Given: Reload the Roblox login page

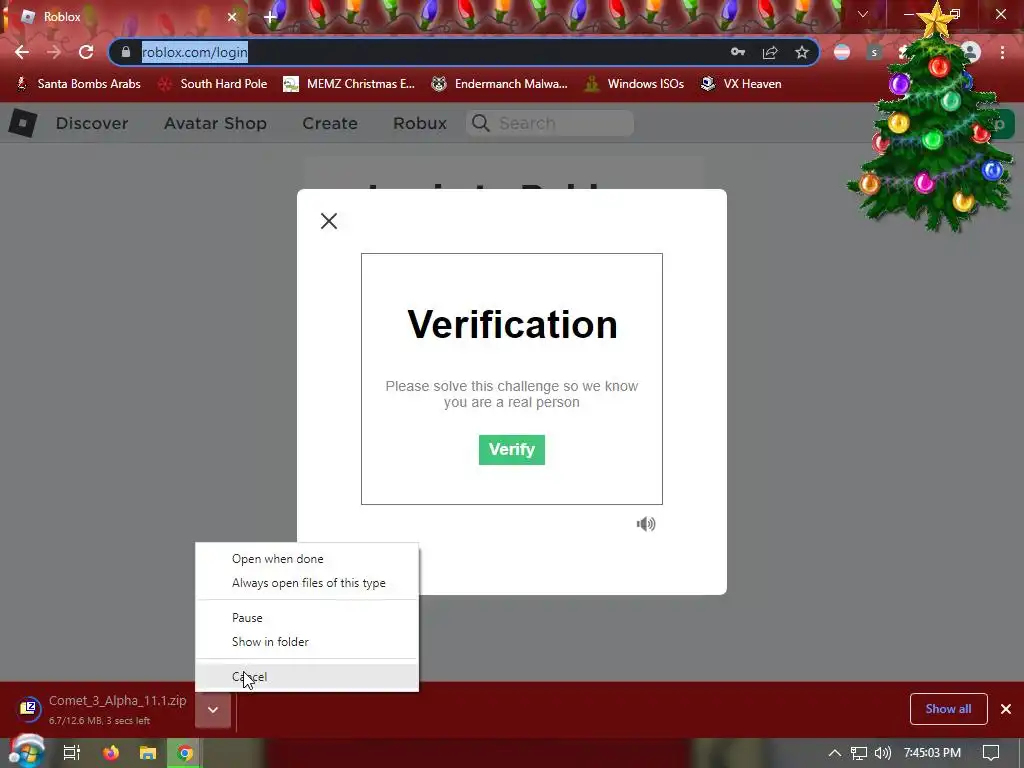Looking at the screenshot, I should [x=86, y=52].
